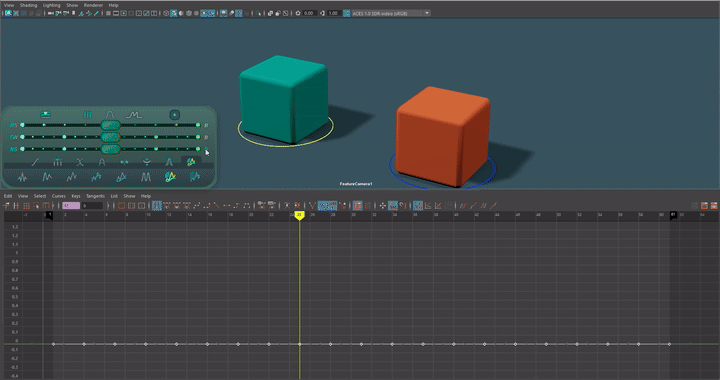This screenshot has width=720, height=380.
Task: Expand the Graph Editor View menu
Action: coord(22,196)
